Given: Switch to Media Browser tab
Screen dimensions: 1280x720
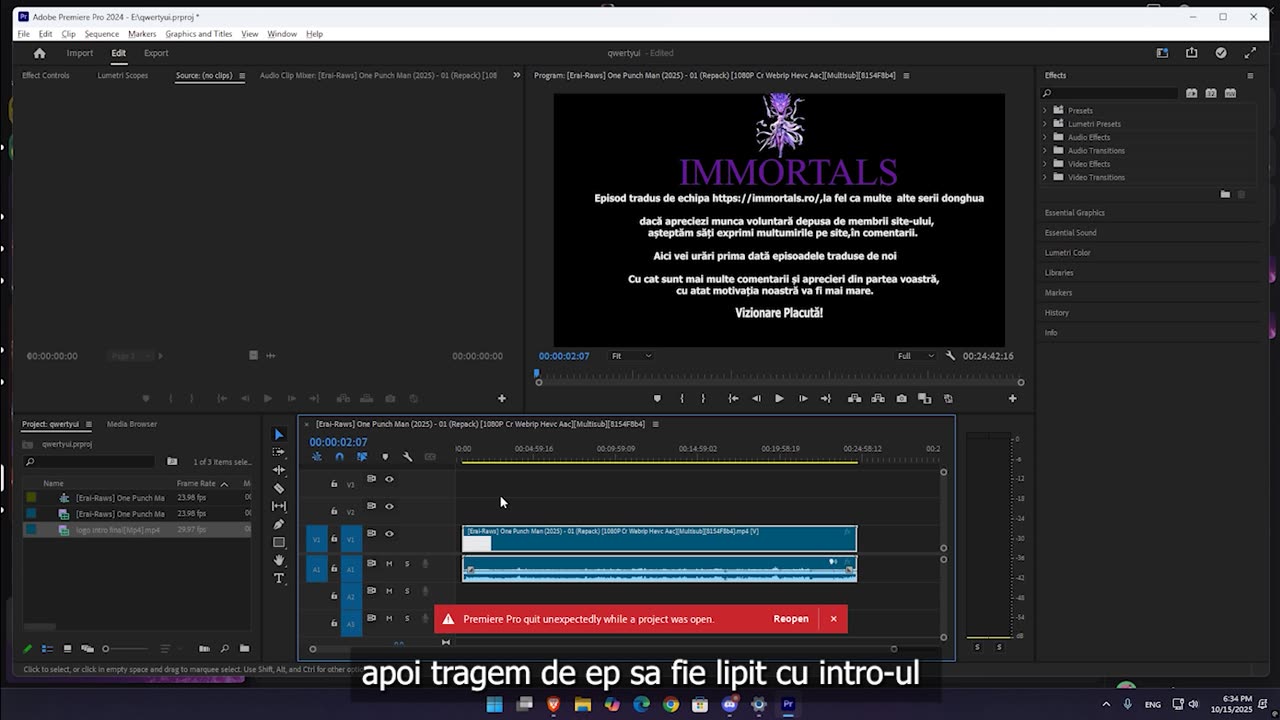Looking at the screenshot, I should pos(132,424).
